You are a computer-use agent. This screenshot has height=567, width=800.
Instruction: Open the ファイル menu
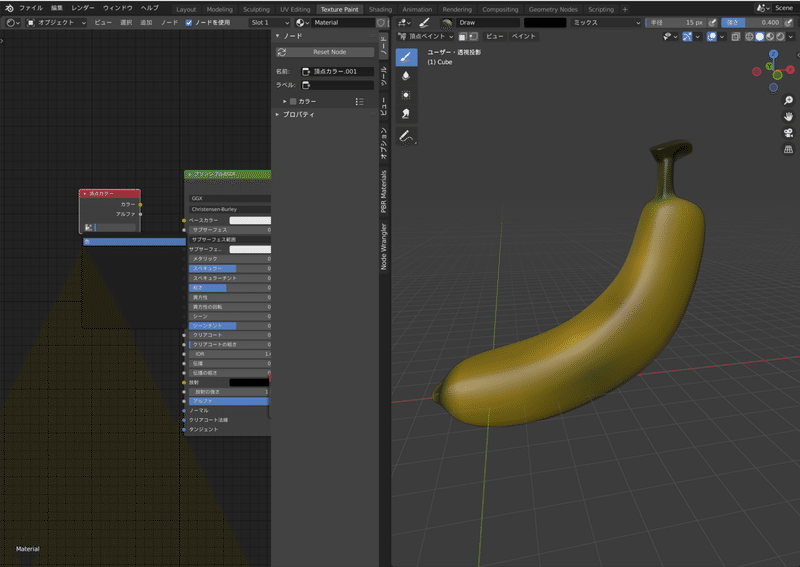pyautogui.click(x=31, y=8)
